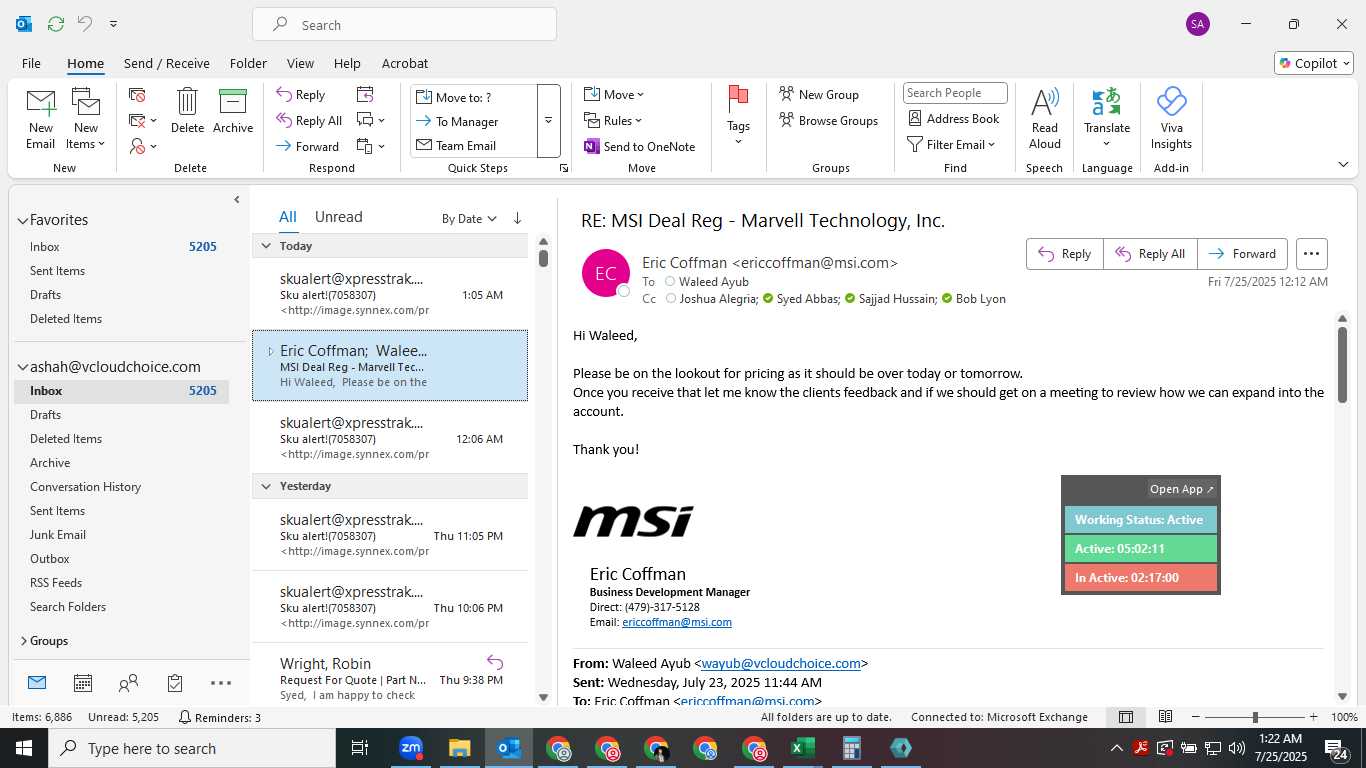Archive the selected email
The height and width of the screenshot is (768, 1366).
coord(233,111)
